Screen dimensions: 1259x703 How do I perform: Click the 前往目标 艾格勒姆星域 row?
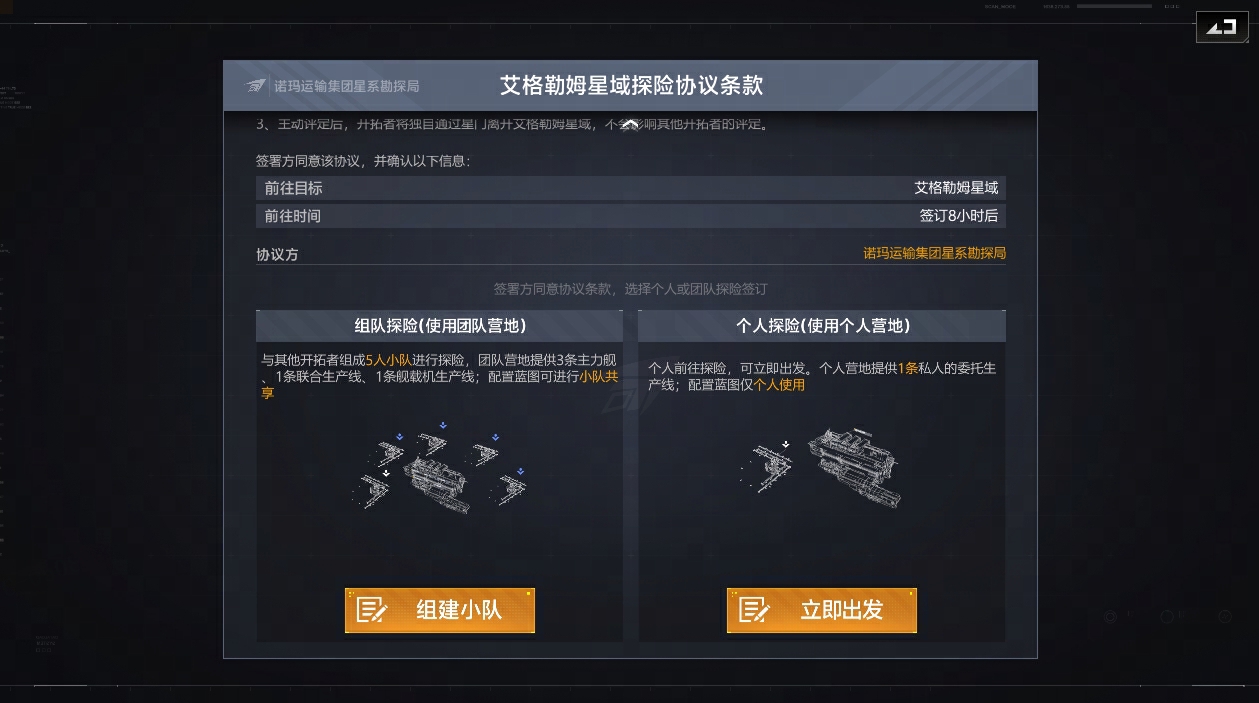tap(631, 188)
